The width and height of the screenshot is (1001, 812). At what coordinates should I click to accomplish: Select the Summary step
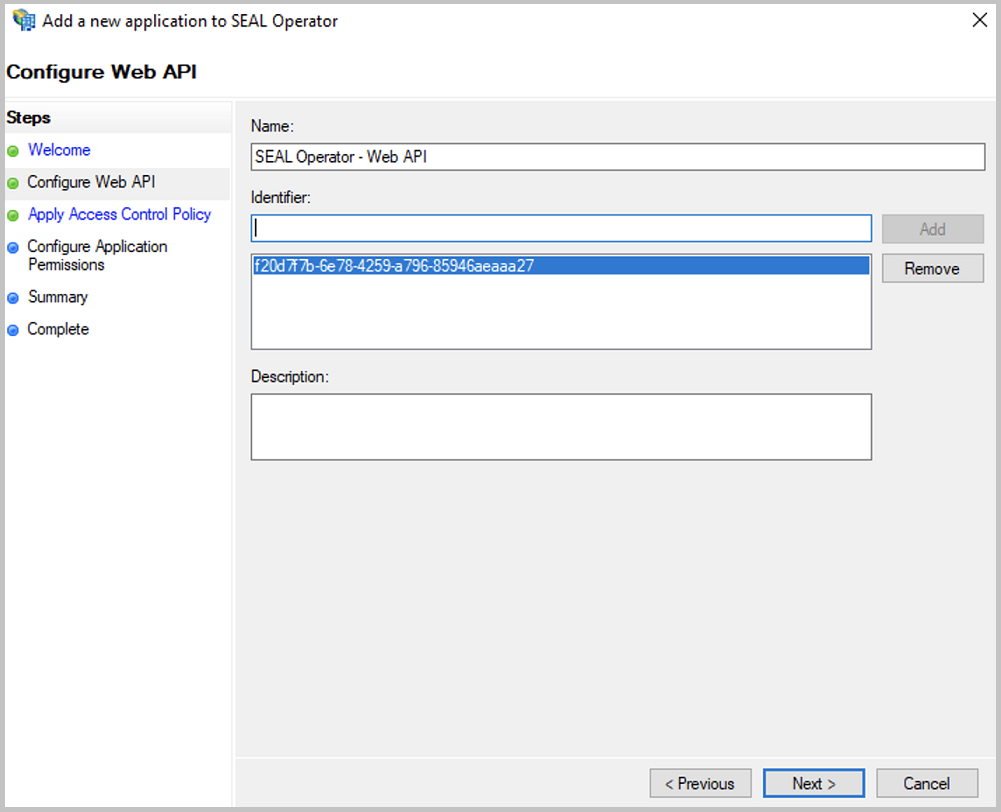tap(57, 297)
